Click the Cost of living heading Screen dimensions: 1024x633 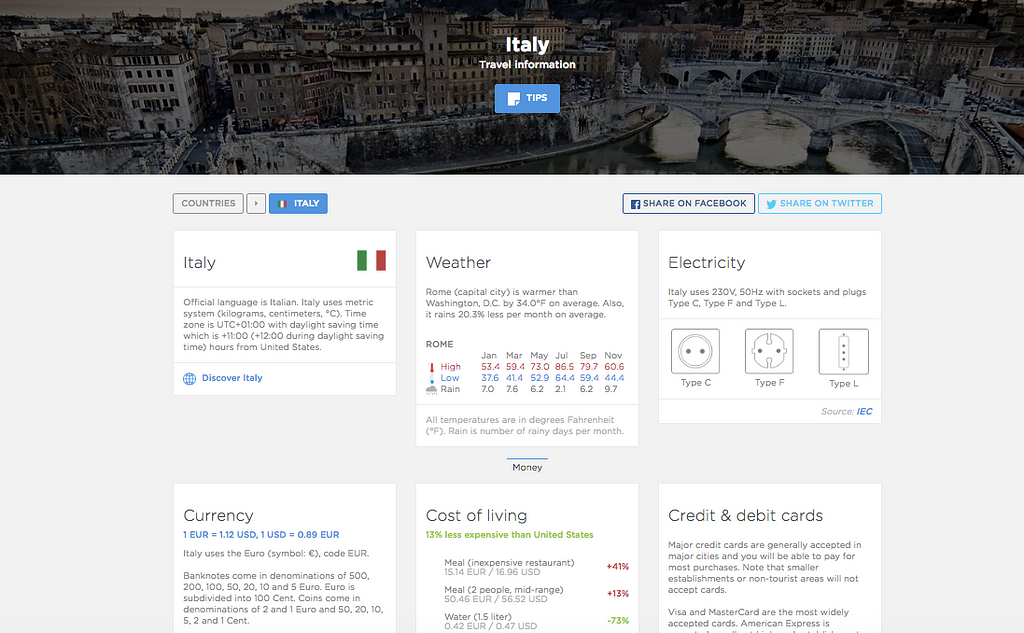point(476,515)
